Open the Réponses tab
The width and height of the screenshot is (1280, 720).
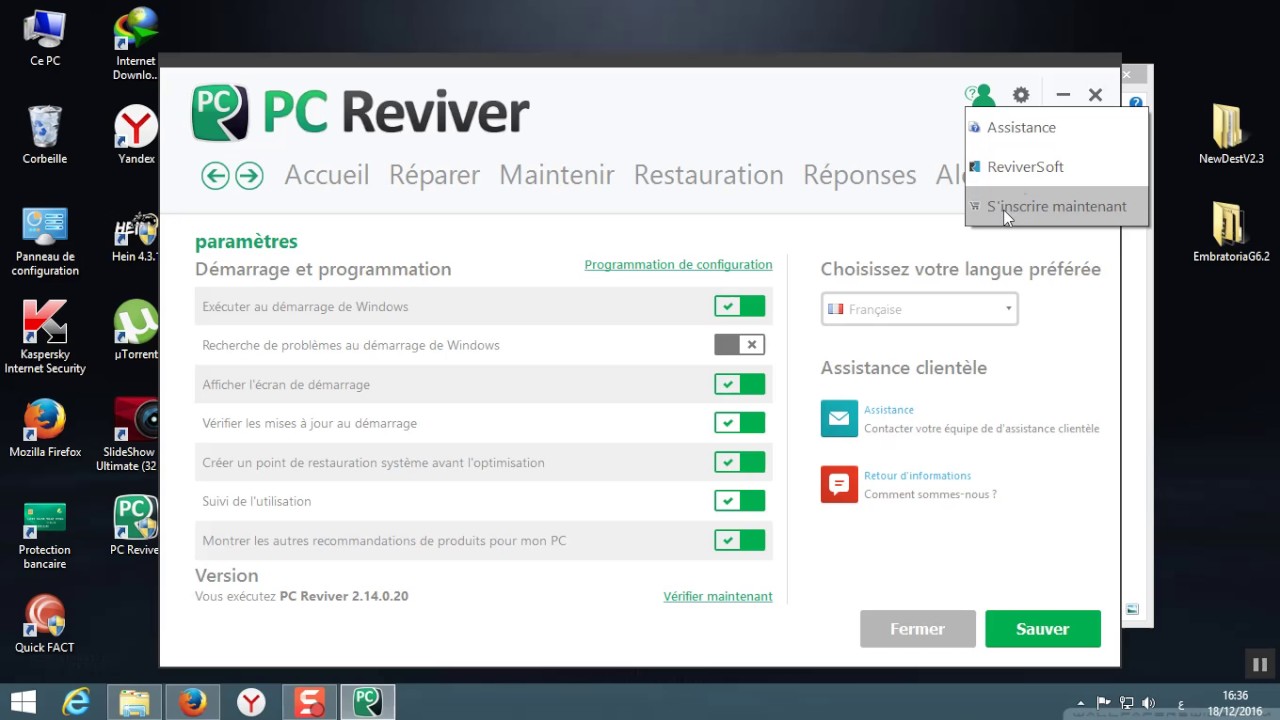(x=860, y=175)
